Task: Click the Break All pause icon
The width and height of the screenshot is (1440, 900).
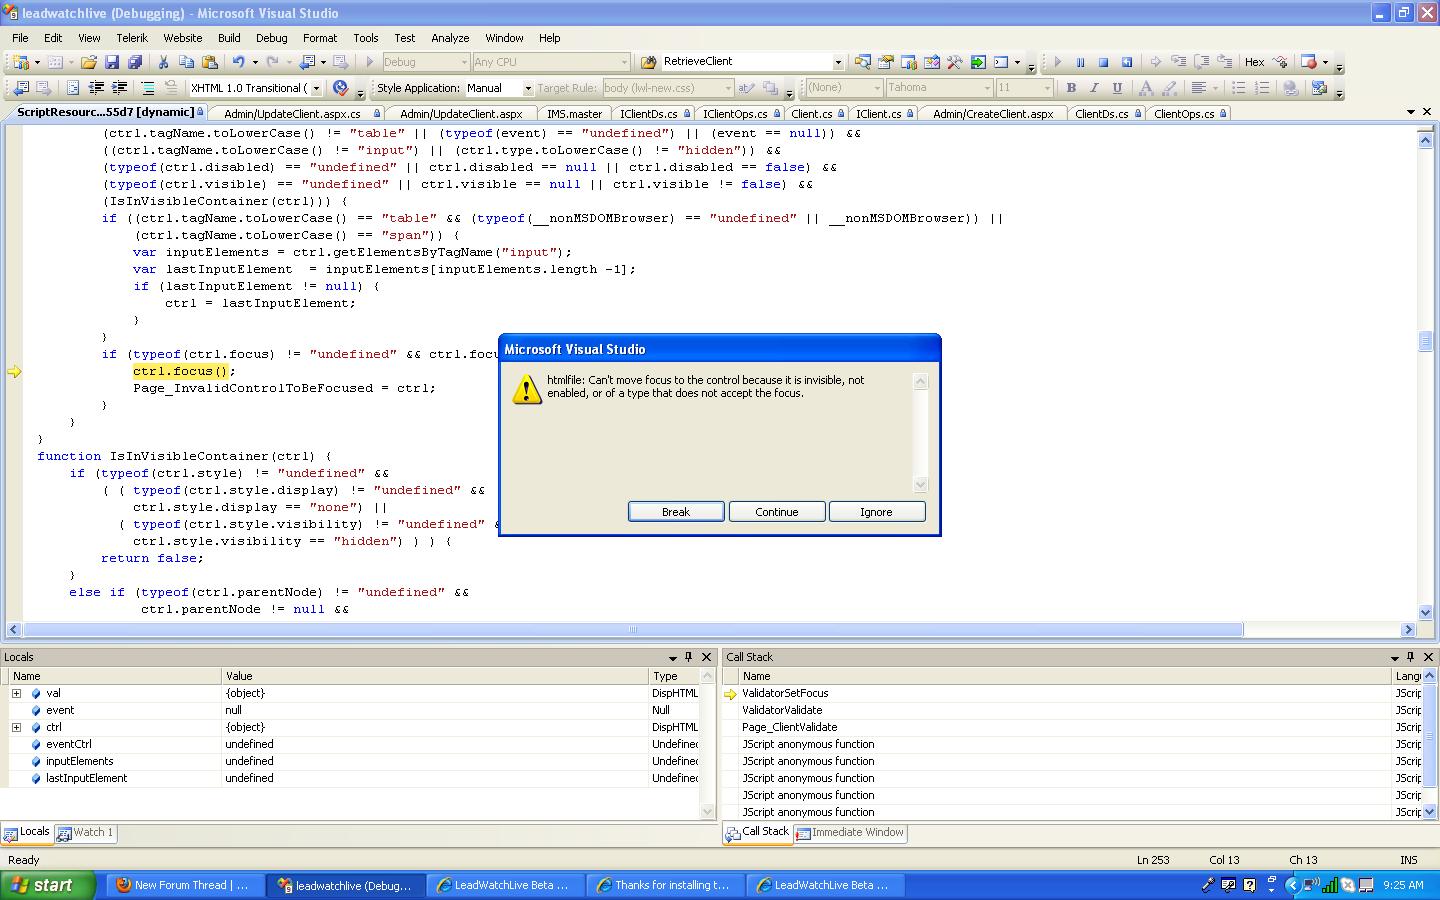Action: [1080, 62]
